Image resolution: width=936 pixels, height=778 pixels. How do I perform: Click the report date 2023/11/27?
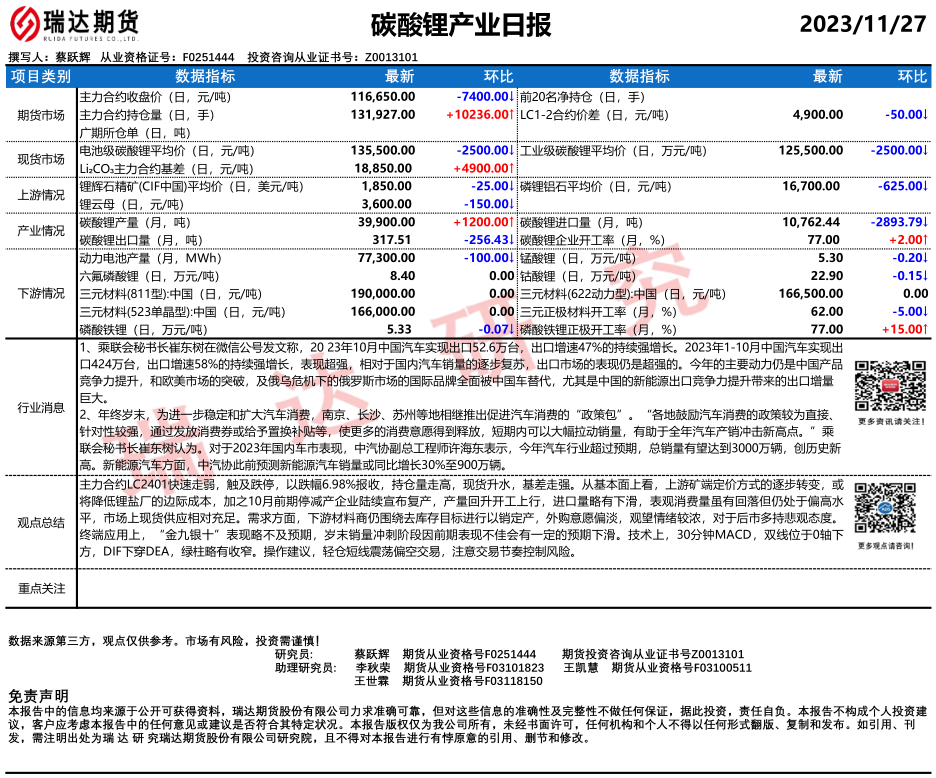863,24
